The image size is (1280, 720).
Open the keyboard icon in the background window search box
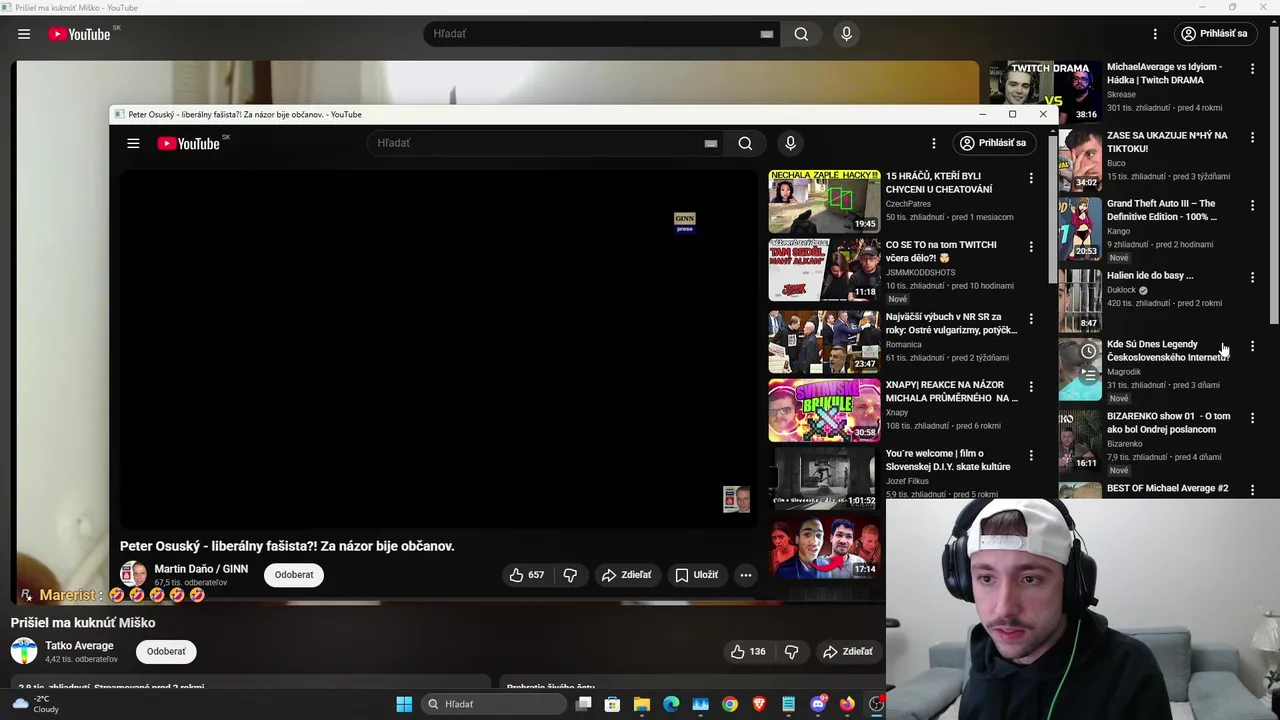pyautogui.click(x=766, y=34)
